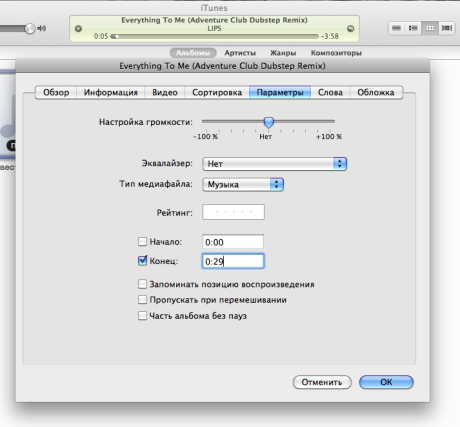Click the LIPS artist name in display
The width and height of the screenshot is (460, 427).
click(214, 28)
